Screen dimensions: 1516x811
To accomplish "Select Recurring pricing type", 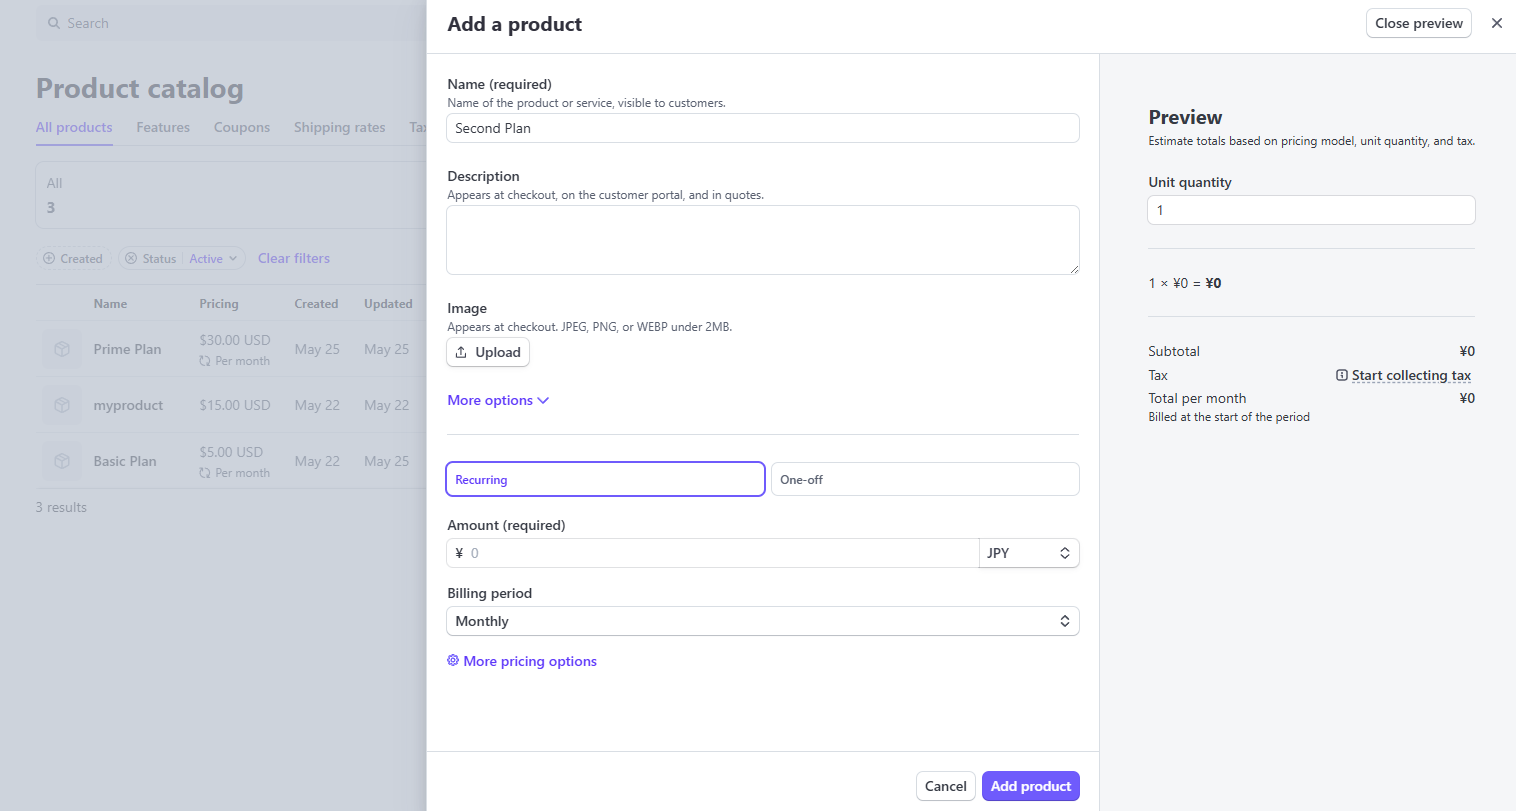I will click(605, 479).
